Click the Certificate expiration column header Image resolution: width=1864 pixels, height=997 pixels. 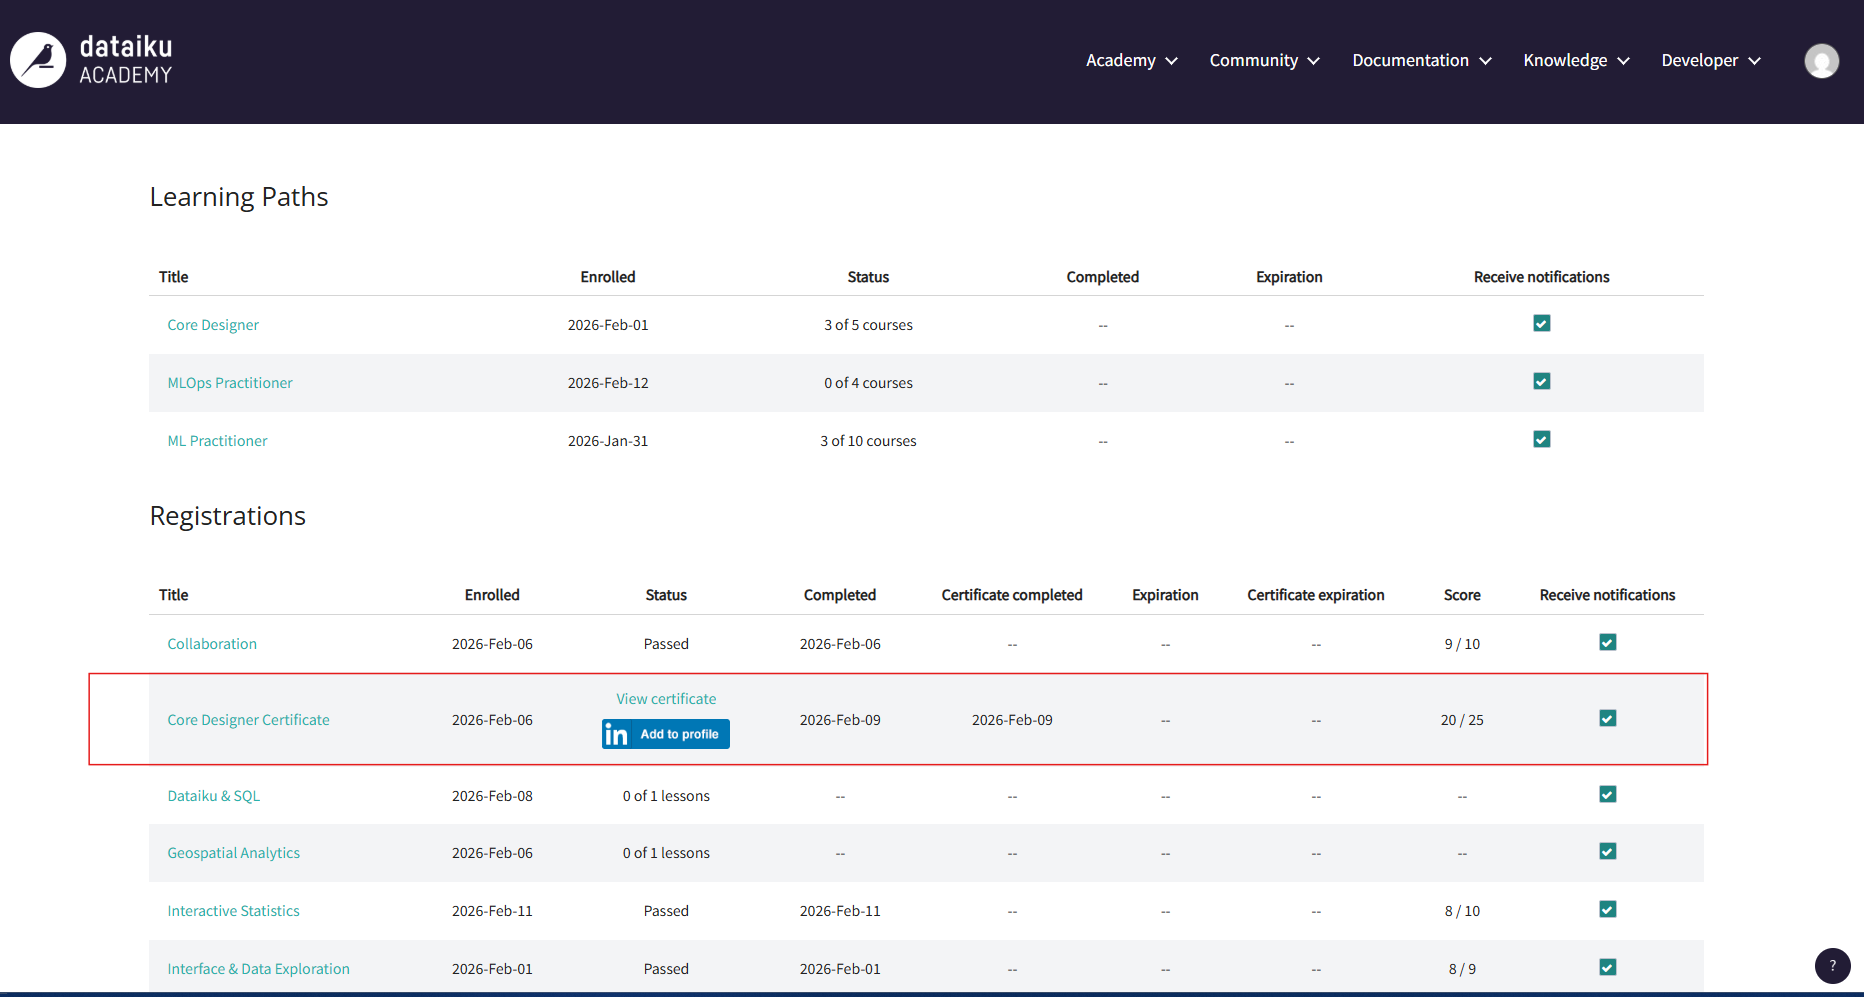click(x=1316, y=595)
